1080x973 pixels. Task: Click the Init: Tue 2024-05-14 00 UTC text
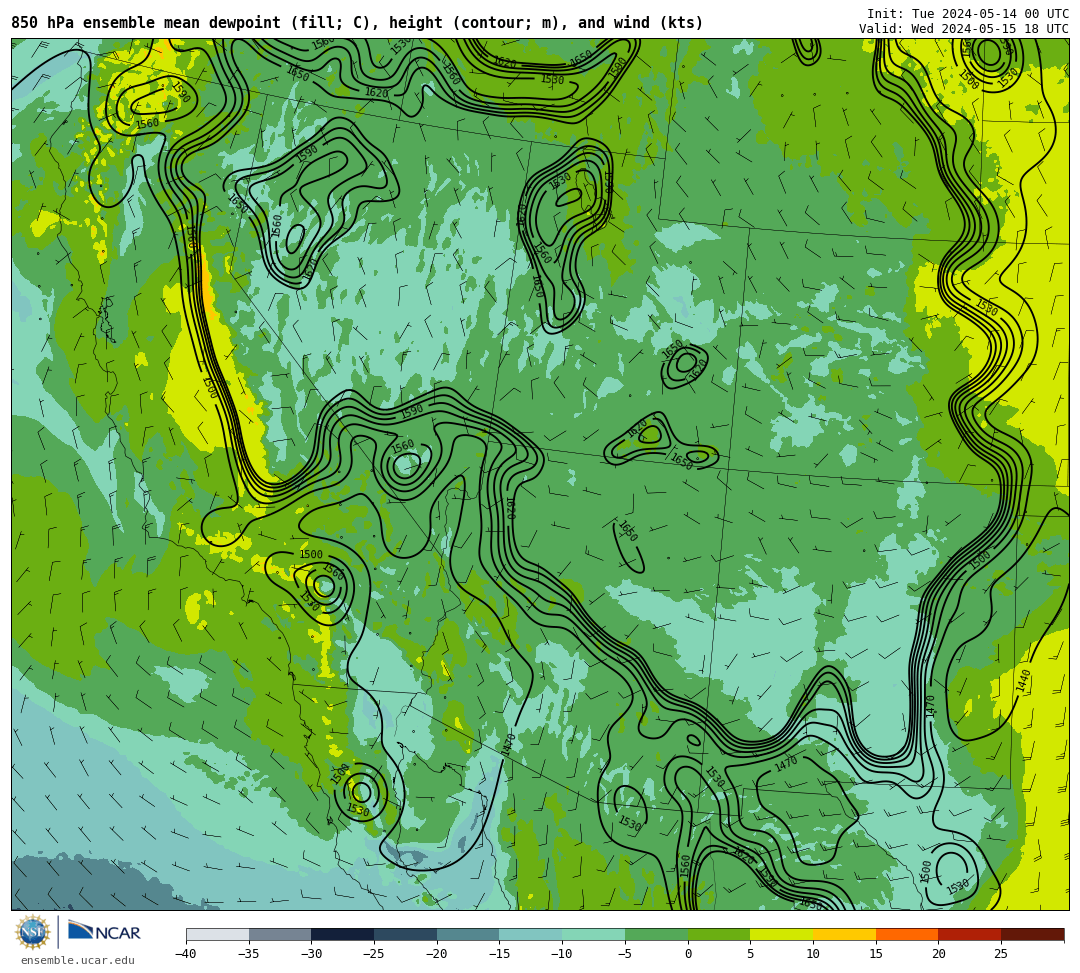coord(968,14)
